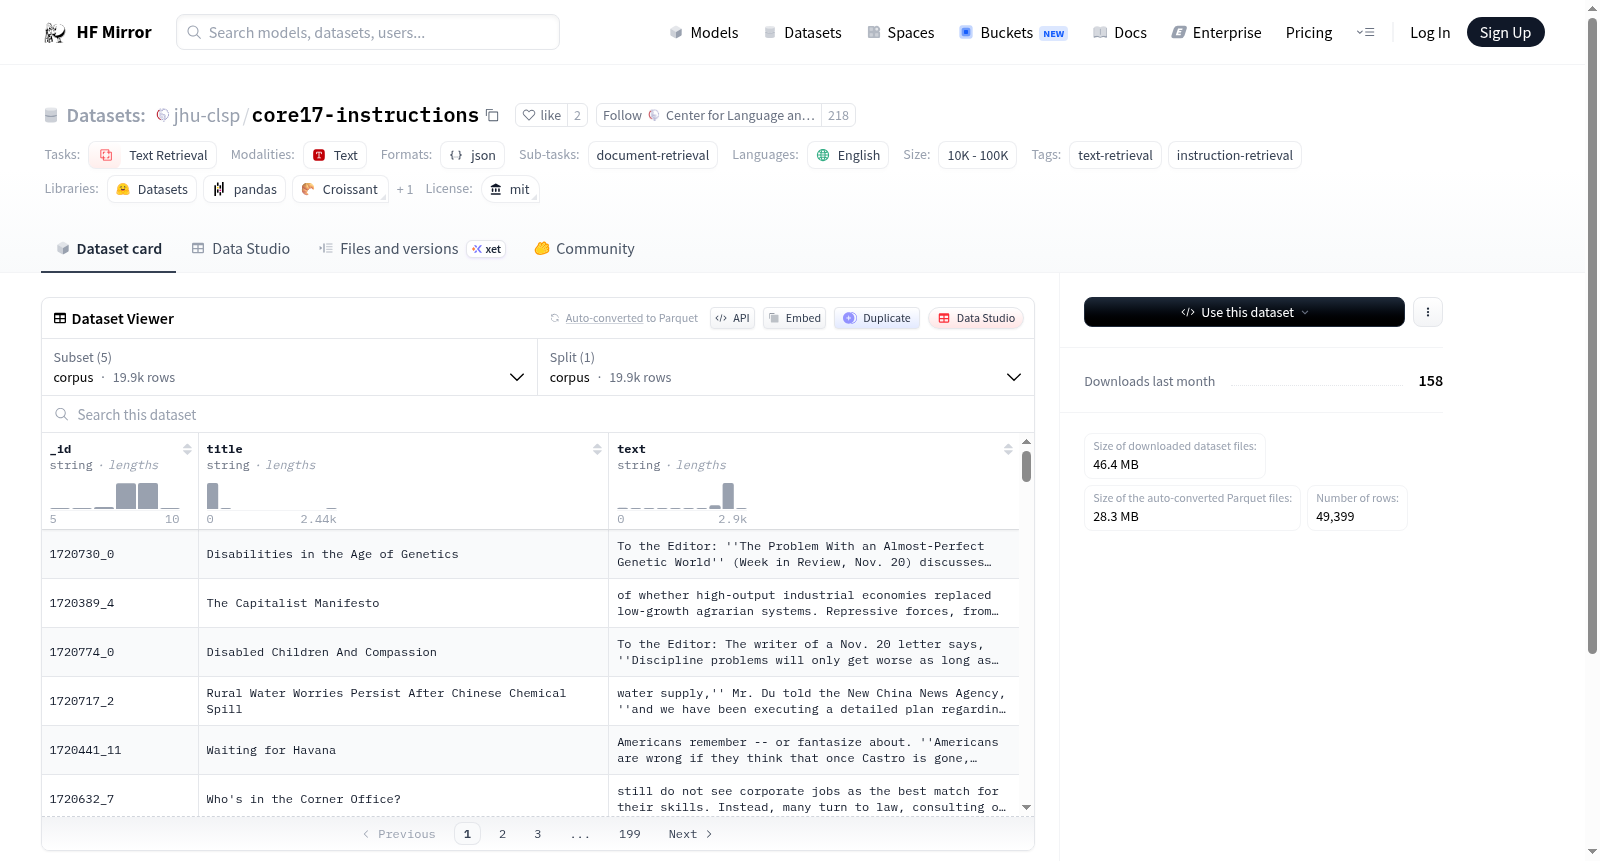Switch to Files and versions tab

click(x=412, y=249)
